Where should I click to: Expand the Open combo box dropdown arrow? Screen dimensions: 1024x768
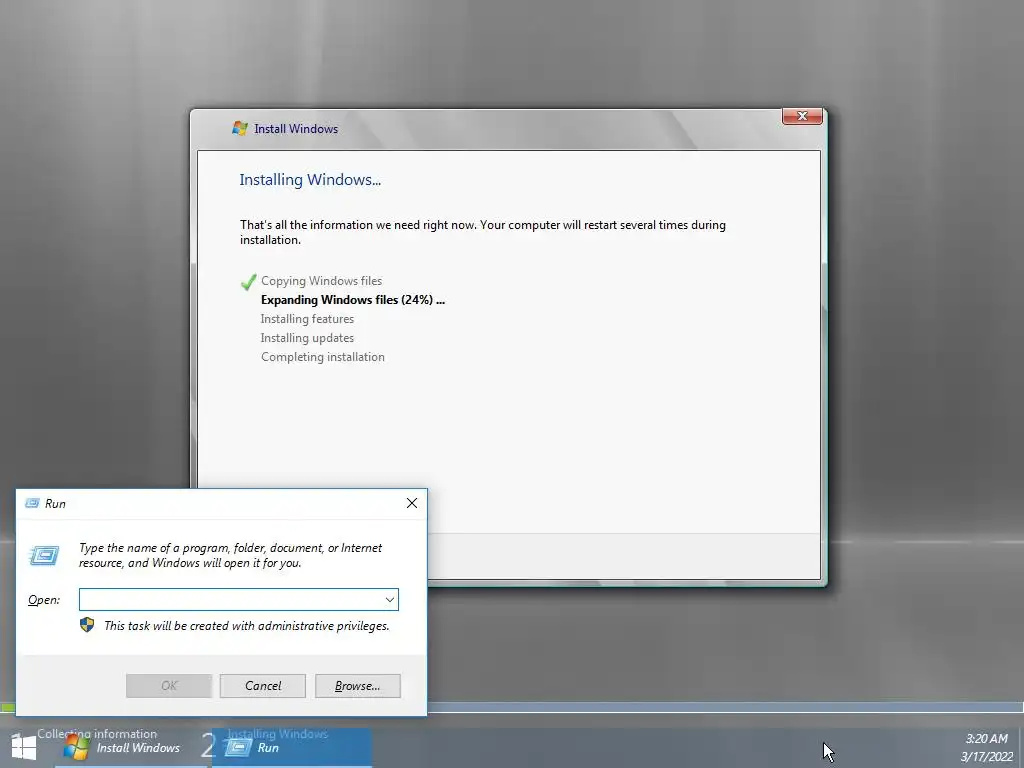pyautogui.click(x=389, y=600)
